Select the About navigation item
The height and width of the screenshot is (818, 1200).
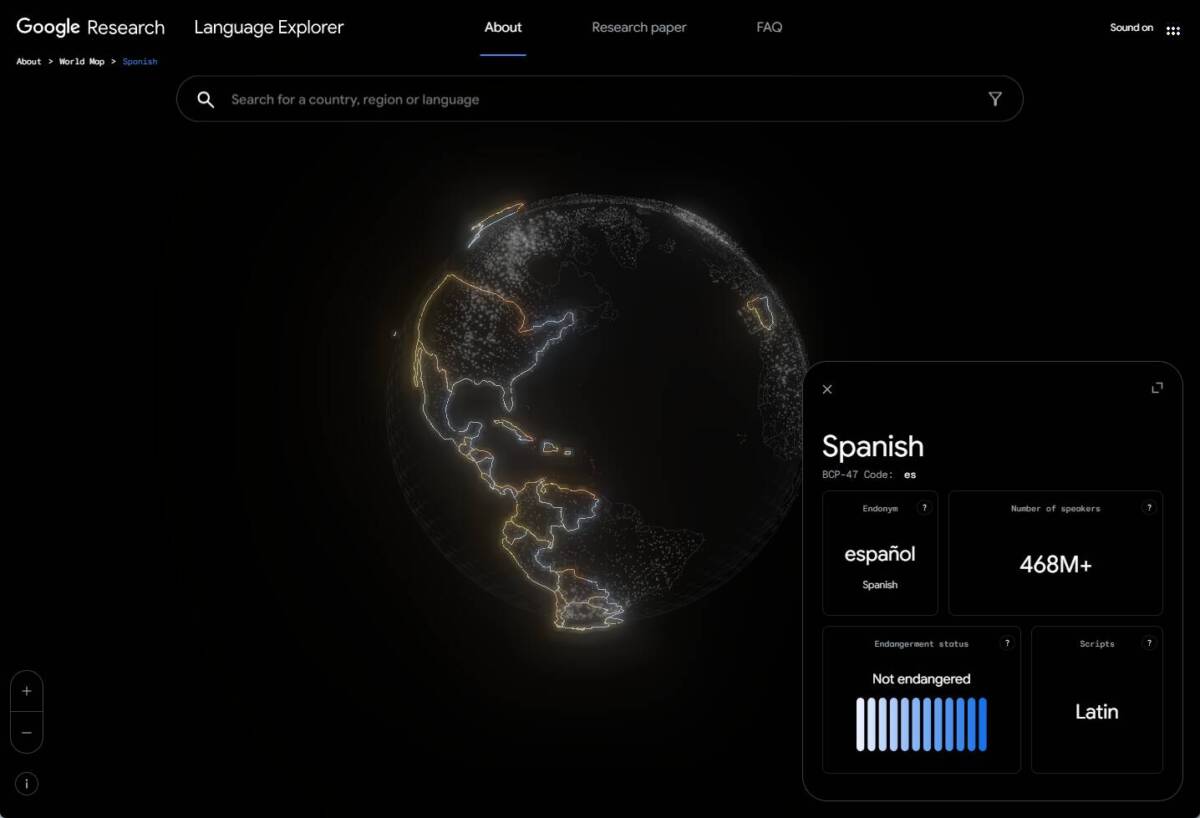[503, 27]
